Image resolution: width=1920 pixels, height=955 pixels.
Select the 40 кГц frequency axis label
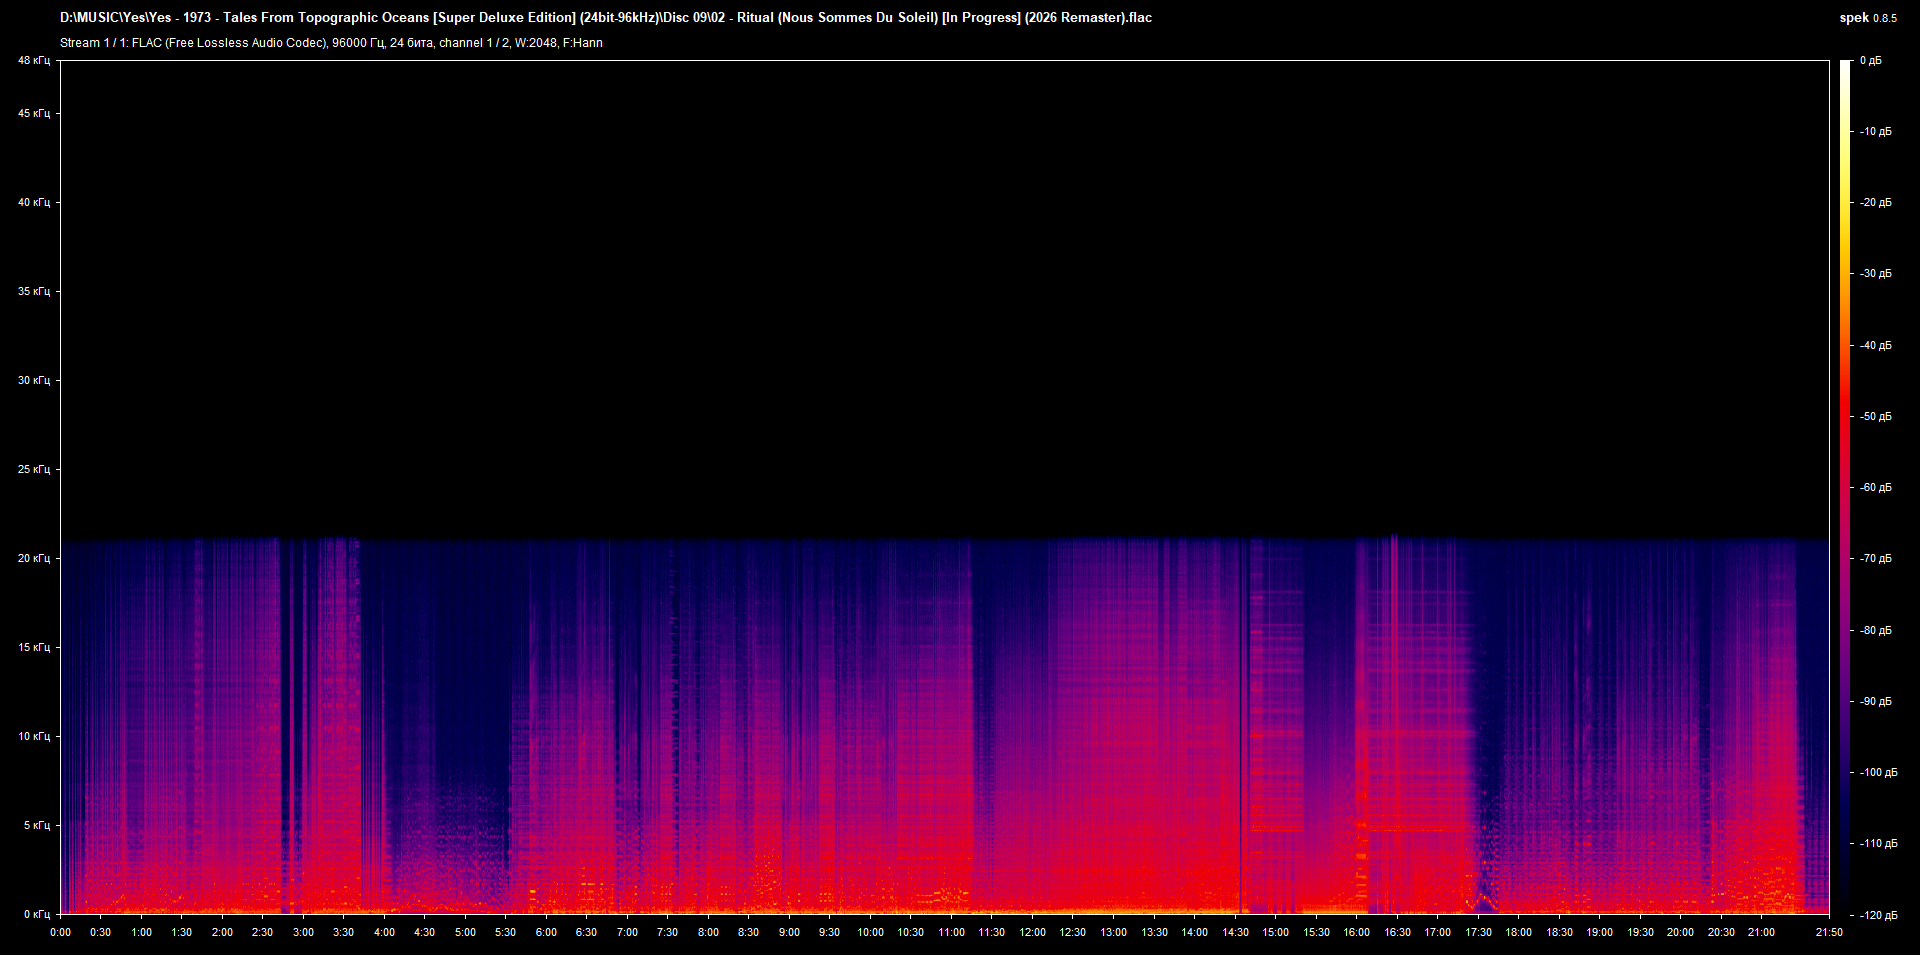tap(34, 203)
